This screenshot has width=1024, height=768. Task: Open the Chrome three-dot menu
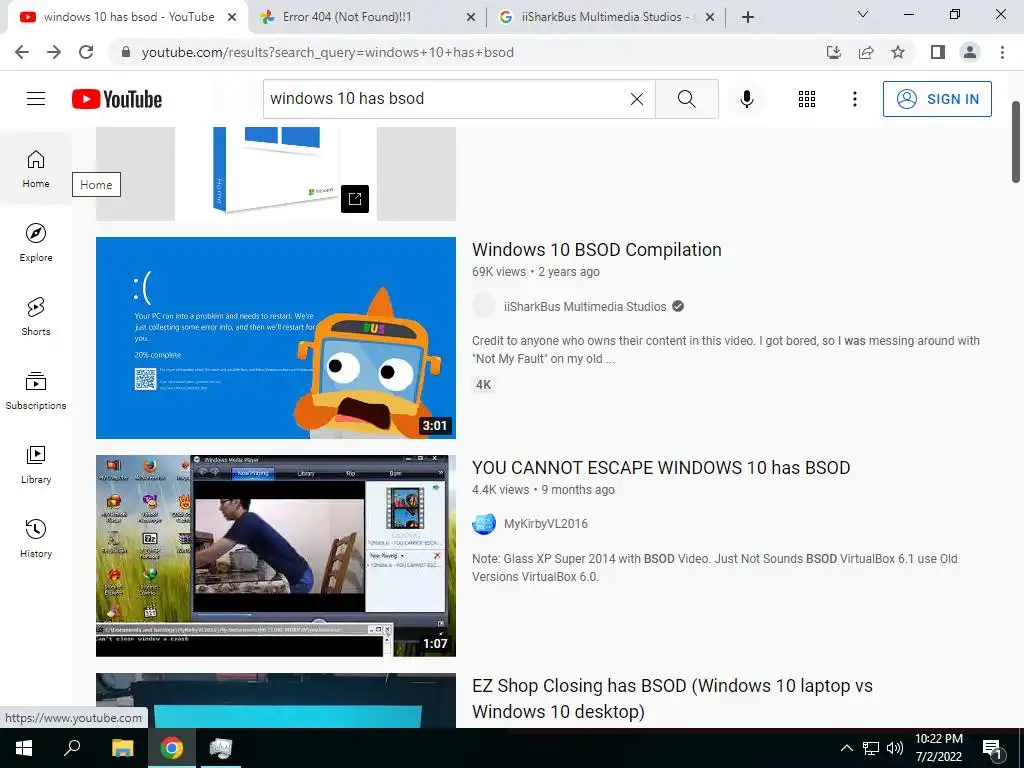point(1002,52)
